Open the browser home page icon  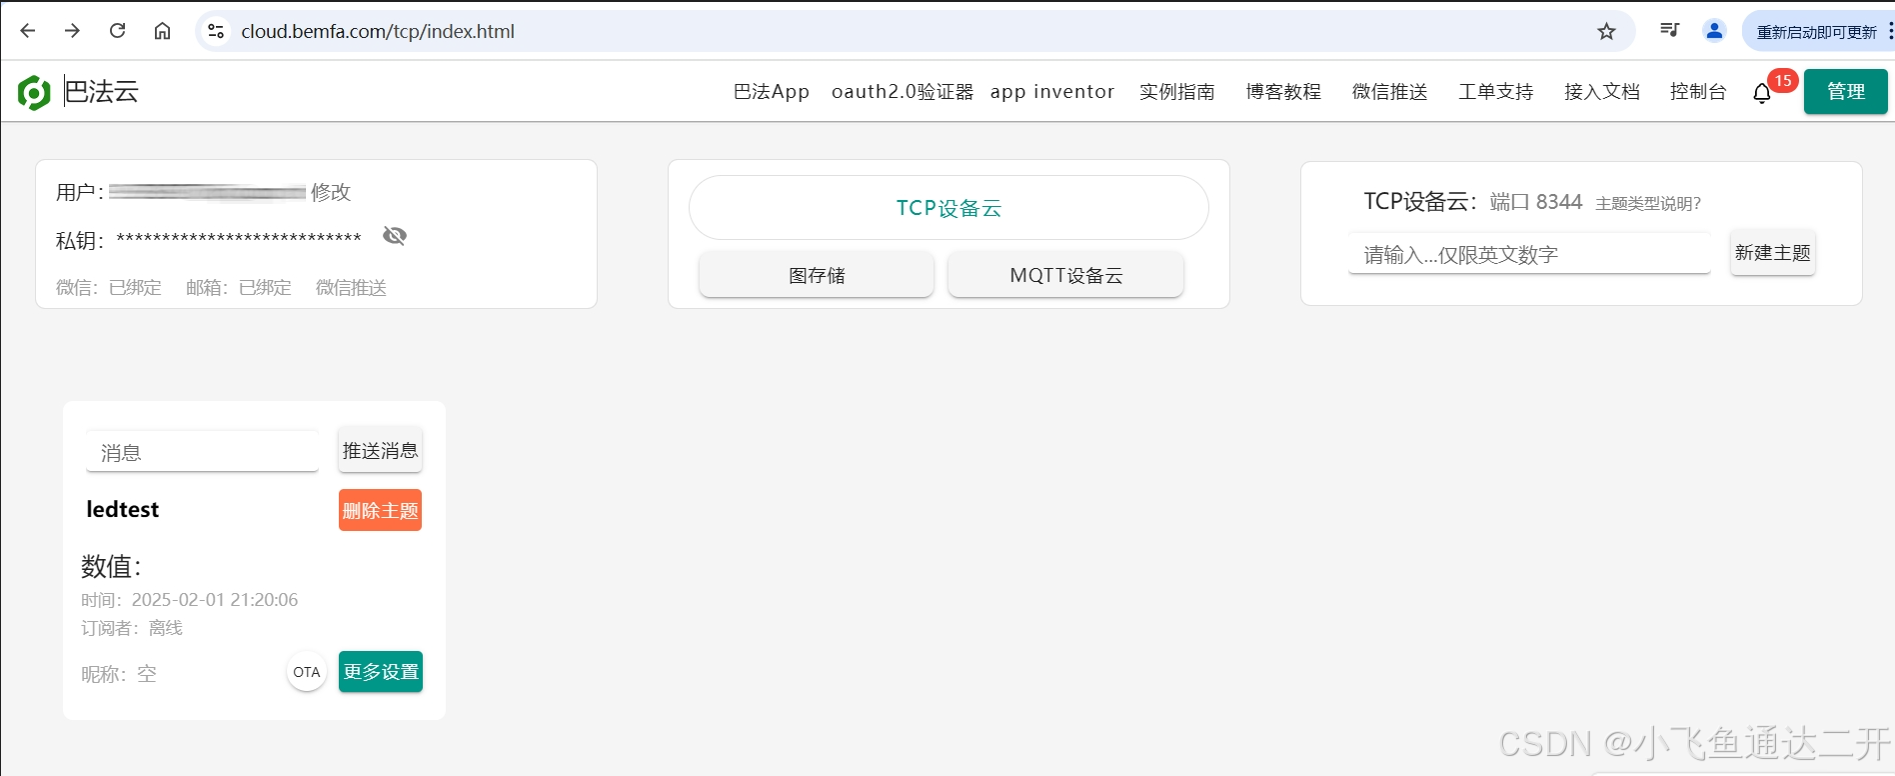tap(162, 31)
